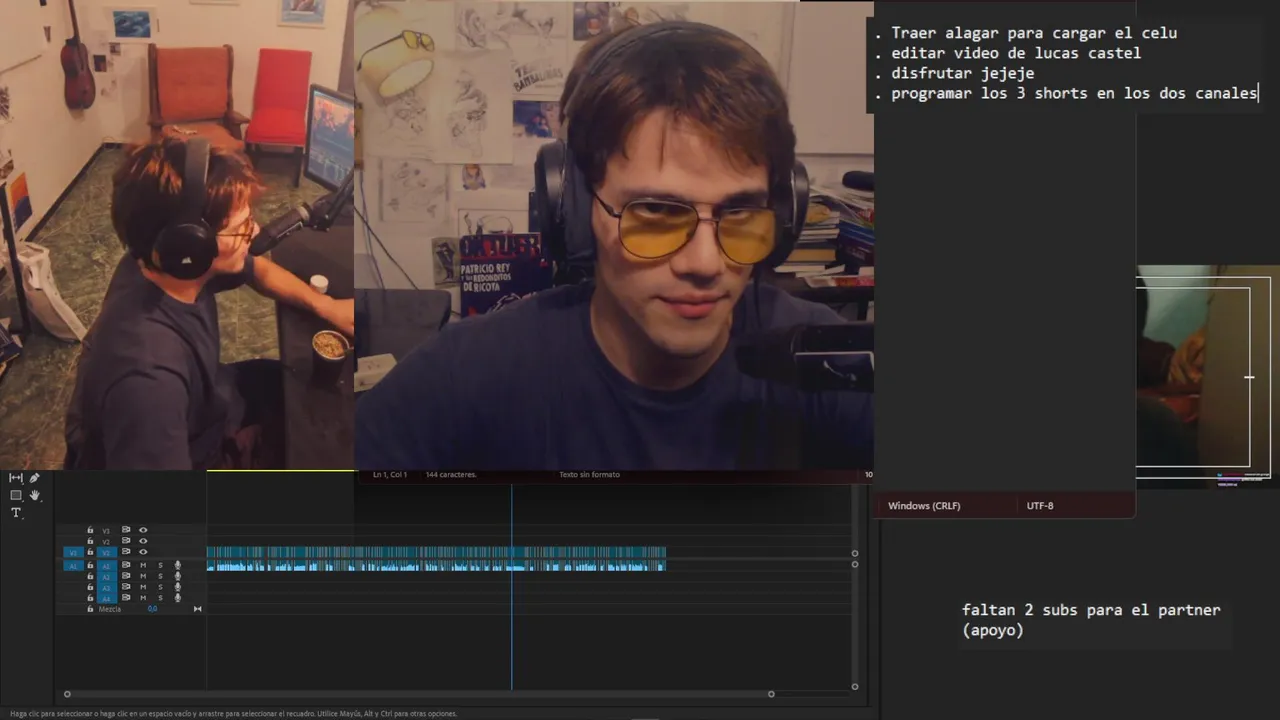This screenshot has height=720, width=1280.
Task: Toggle lock on the A3 track
Action: [90, 587]
